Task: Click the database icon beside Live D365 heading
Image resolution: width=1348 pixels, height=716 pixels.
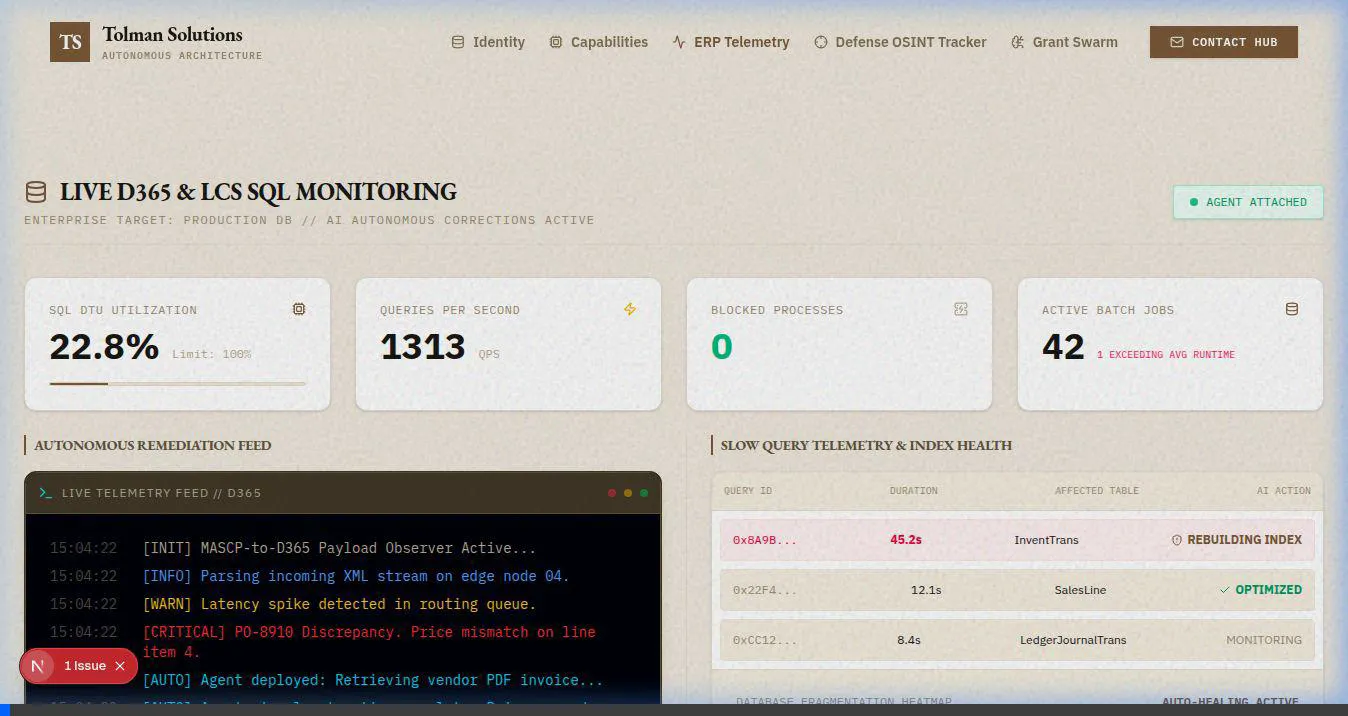Action: [x=36, y=192]
